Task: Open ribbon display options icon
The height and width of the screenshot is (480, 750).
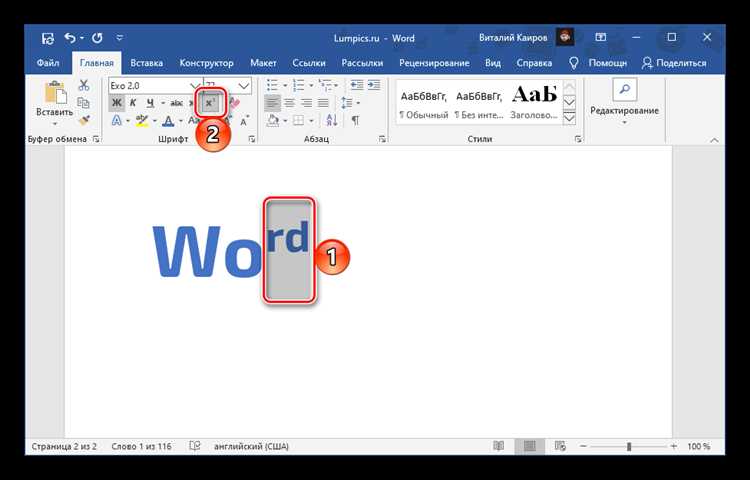Action: coord(601,37)
